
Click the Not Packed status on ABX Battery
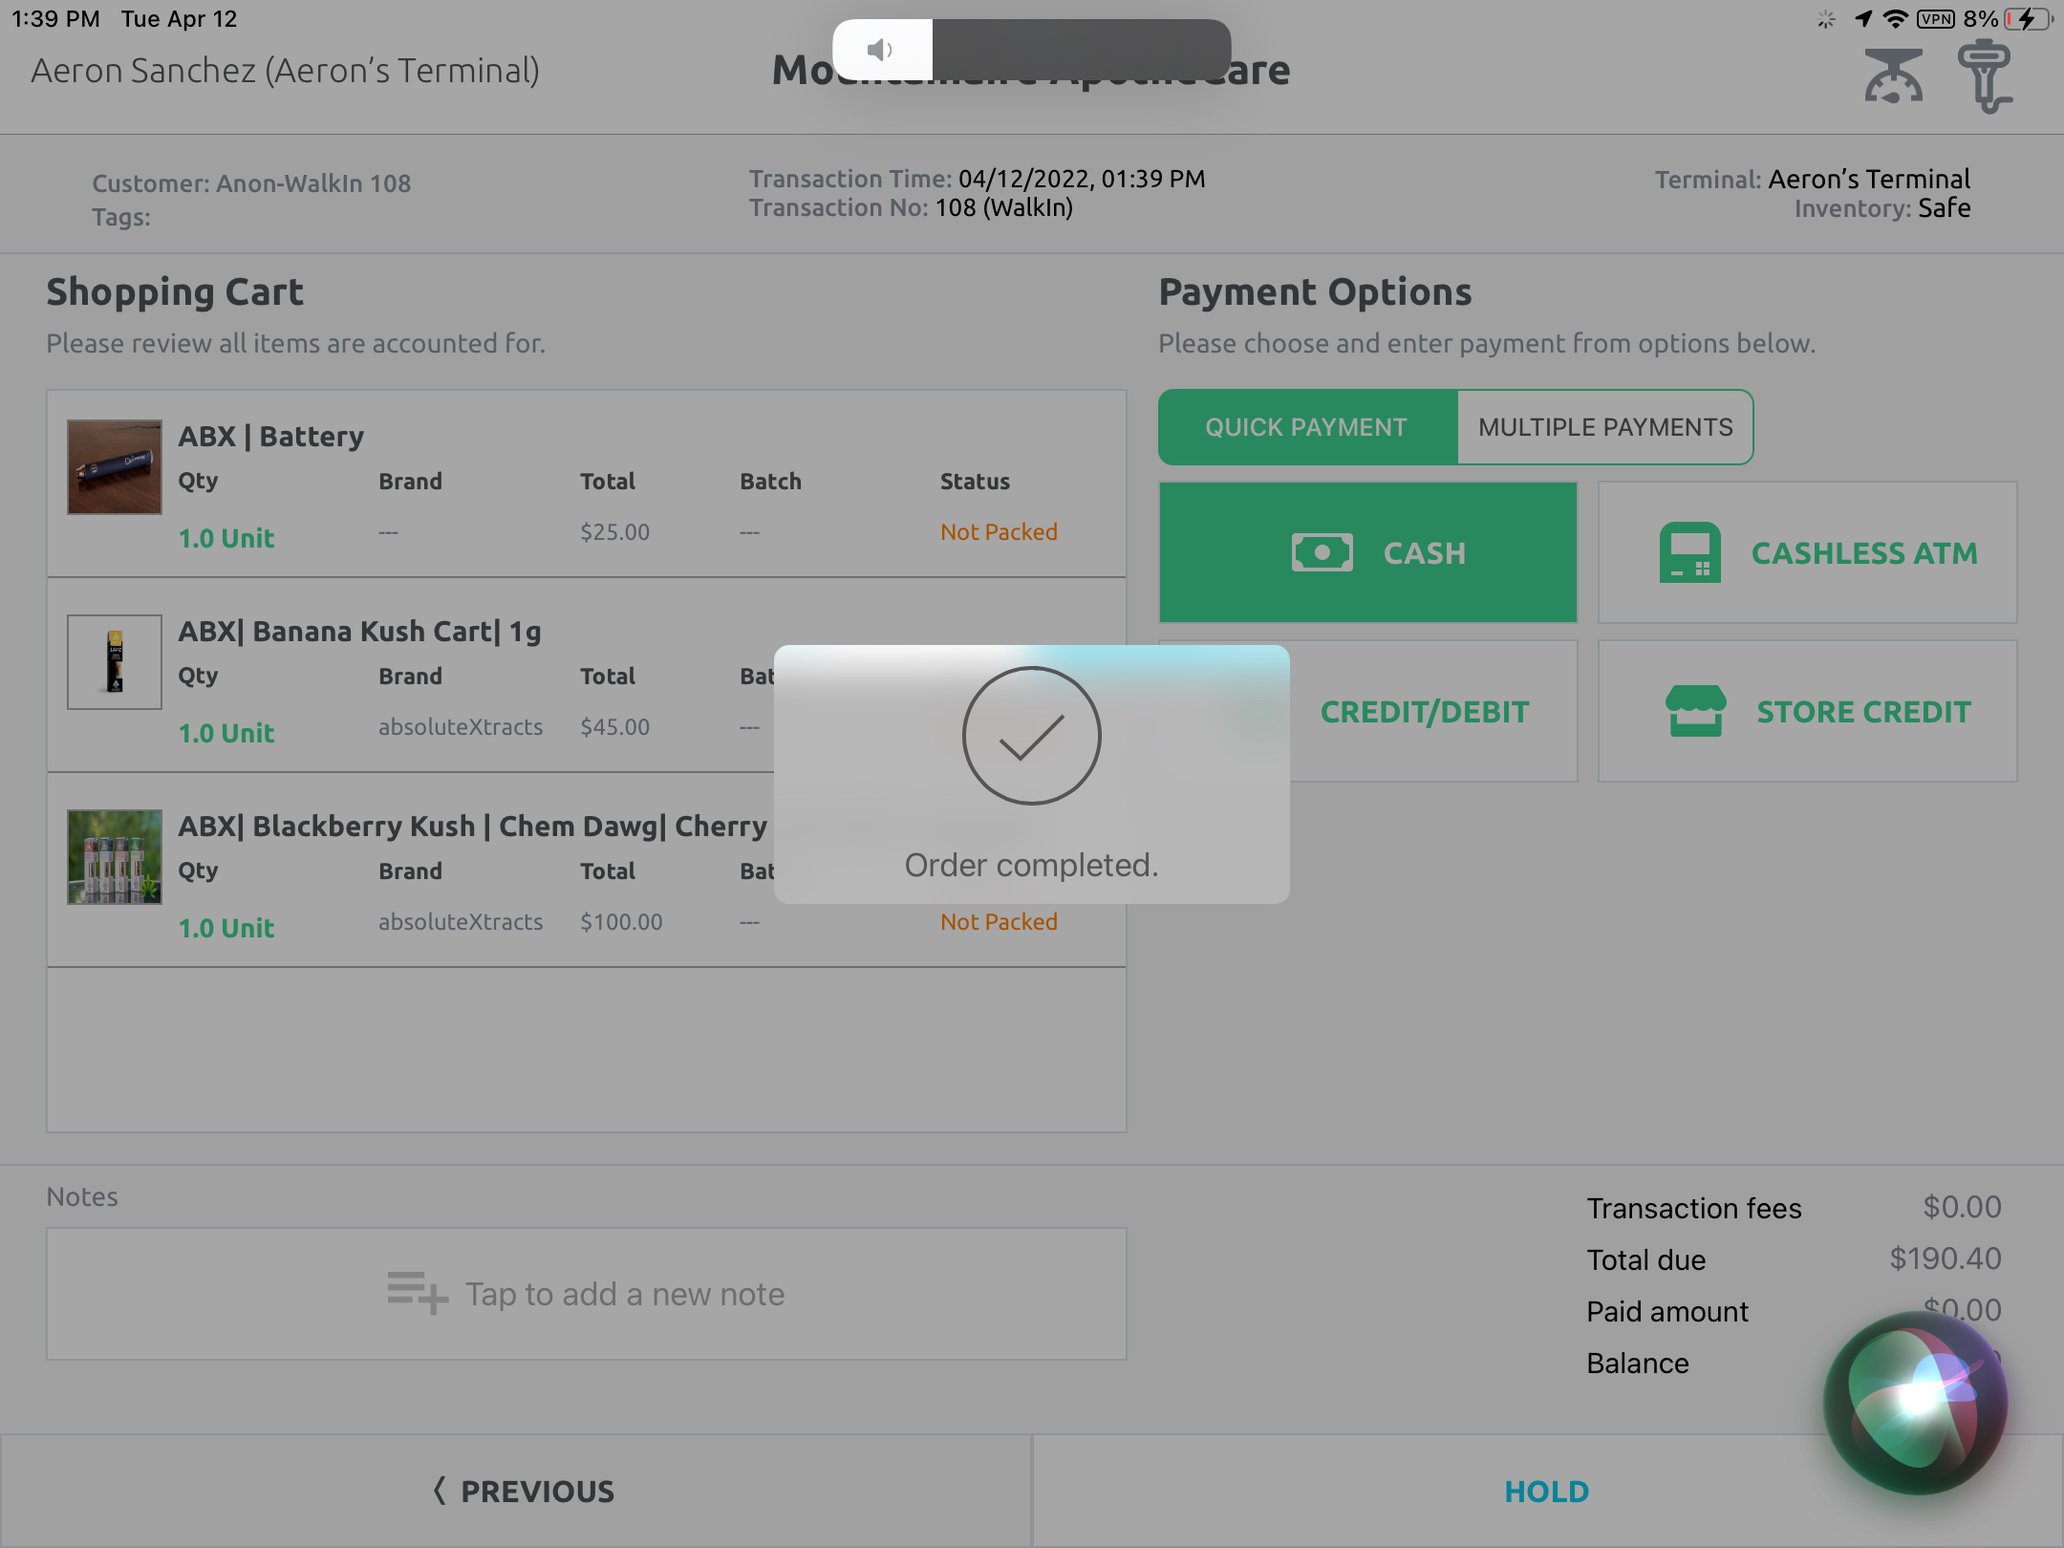click(998, 531)
